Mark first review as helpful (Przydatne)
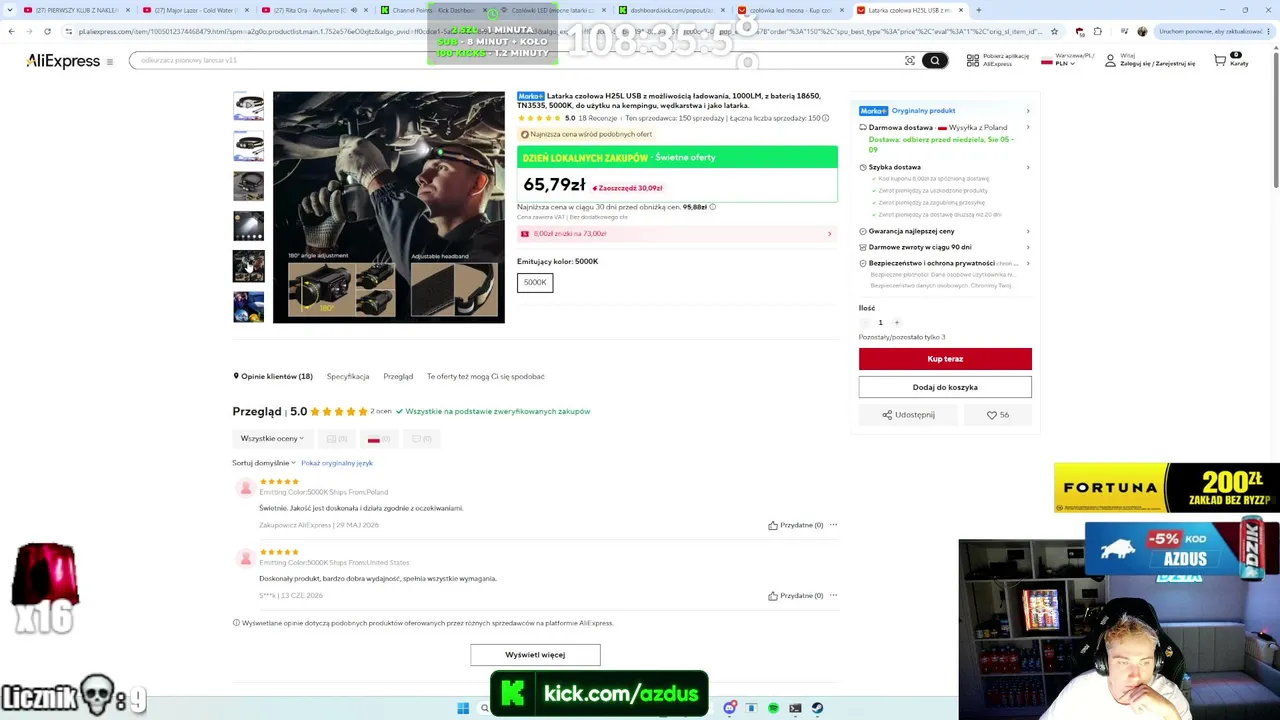This screenshot has width=1280, height=720. [796, 525]
